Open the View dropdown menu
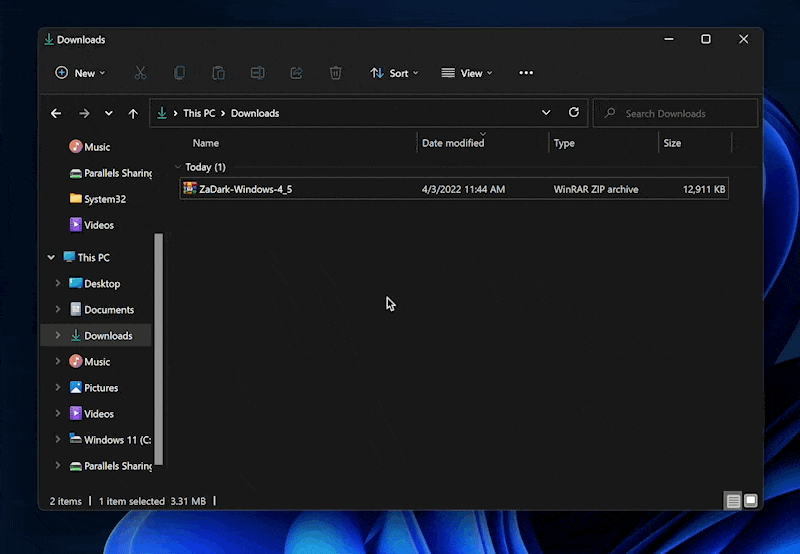Viewport: 800px width, 554px height. (467, 73)
